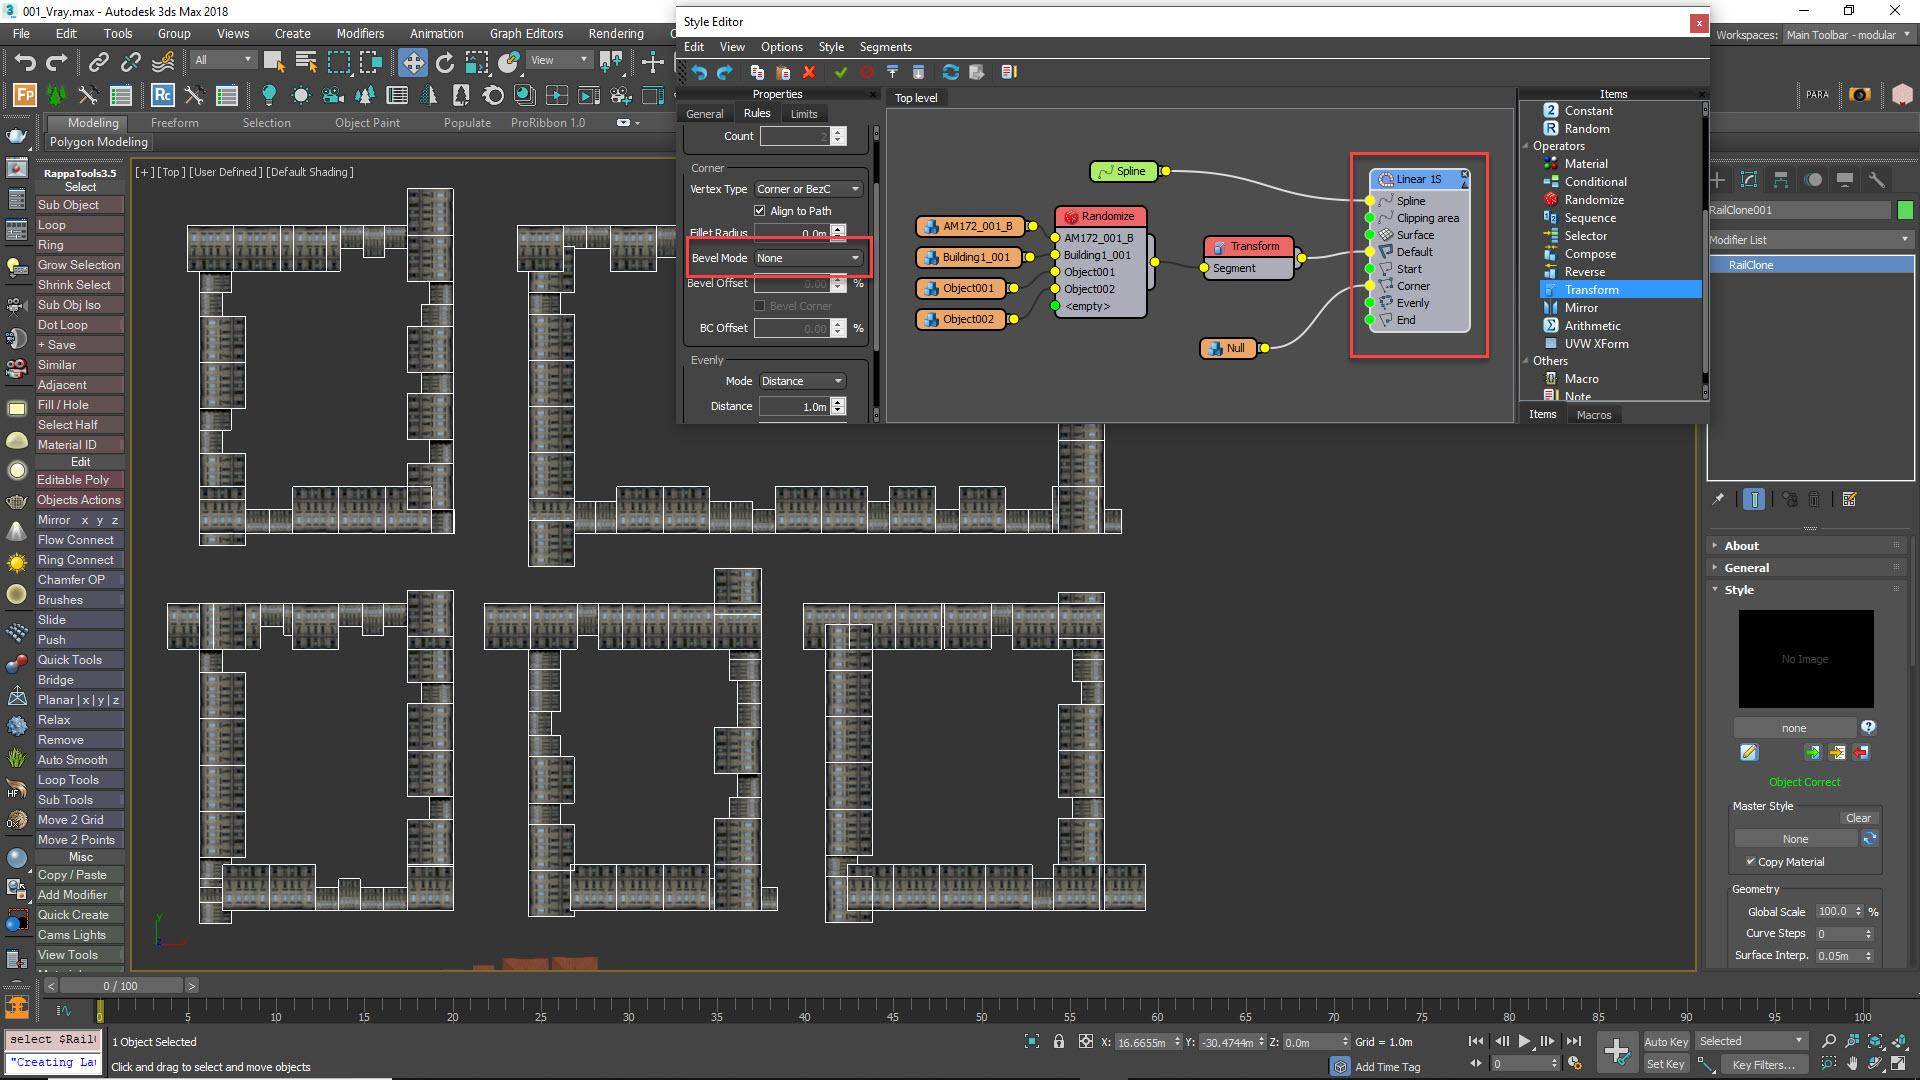Switch to the Limits tab in Properties
The image size is (1920, 1080).
click(803, 113)
